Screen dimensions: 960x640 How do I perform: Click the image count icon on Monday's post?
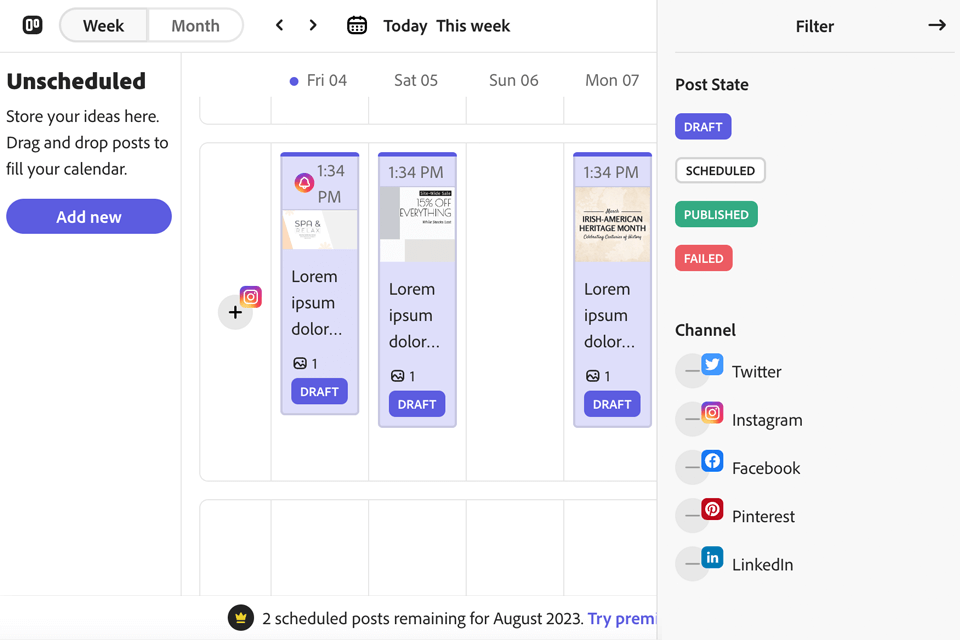[x=593, y=376]
